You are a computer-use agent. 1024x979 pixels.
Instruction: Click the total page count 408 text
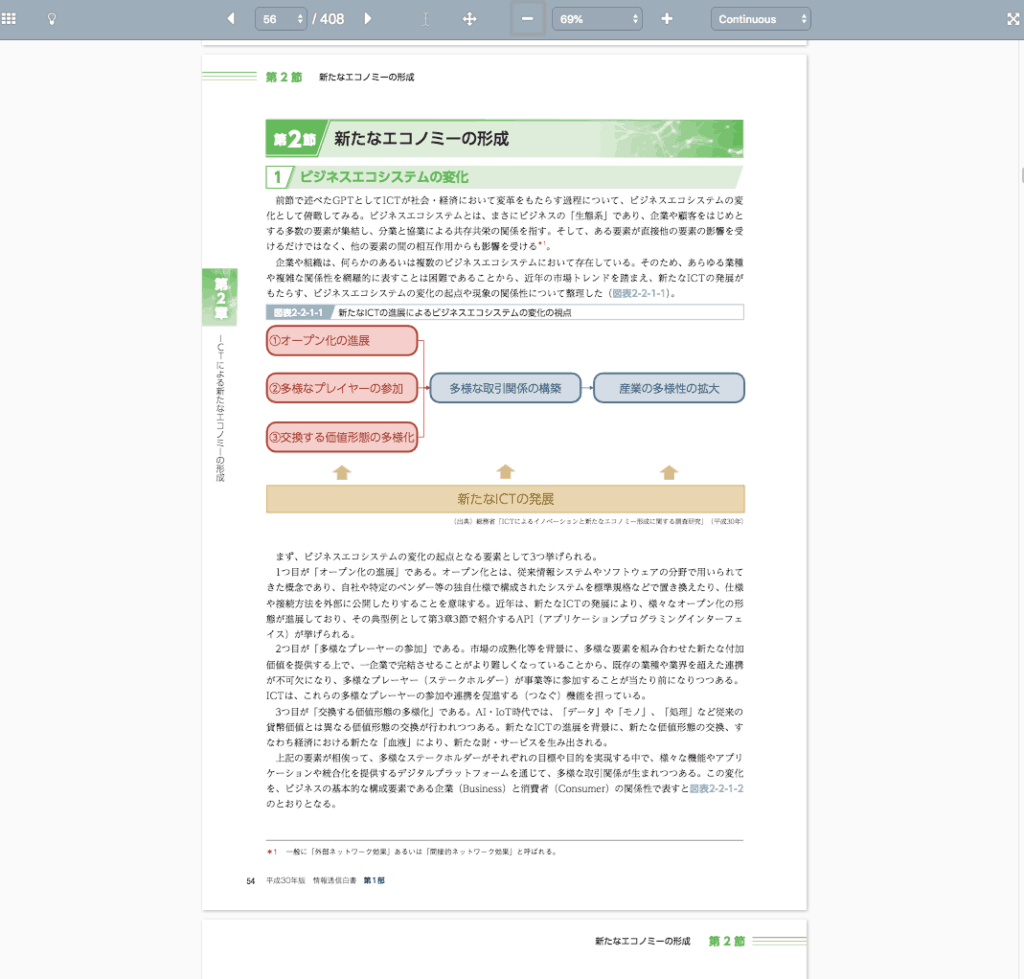pyautogui.click(x=332, y=19)
